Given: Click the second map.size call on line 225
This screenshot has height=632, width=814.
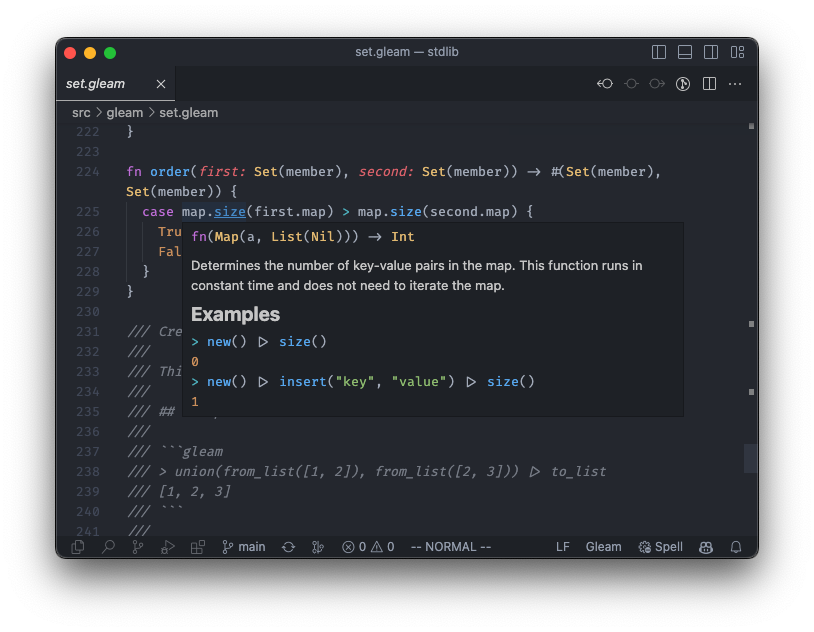Looking at the screenshot, I should click(389, 212).
